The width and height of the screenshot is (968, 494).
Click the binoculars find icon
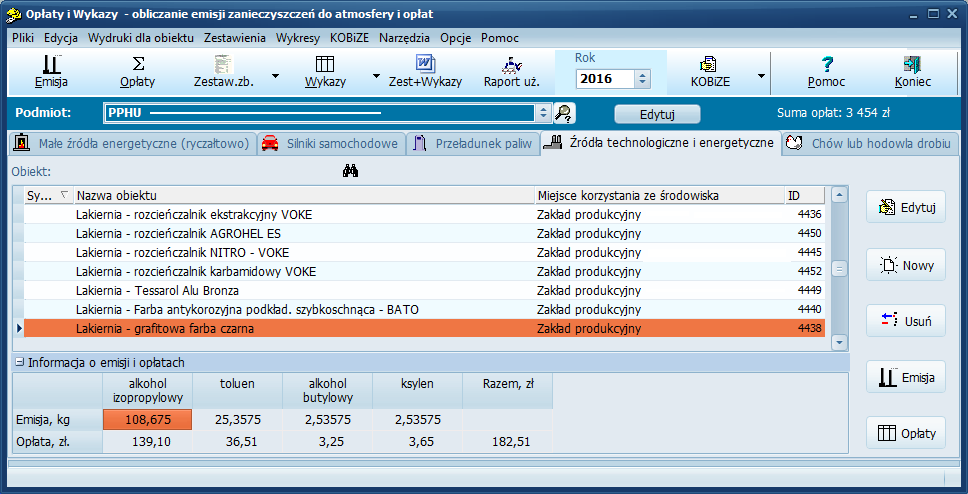point(351,172)
